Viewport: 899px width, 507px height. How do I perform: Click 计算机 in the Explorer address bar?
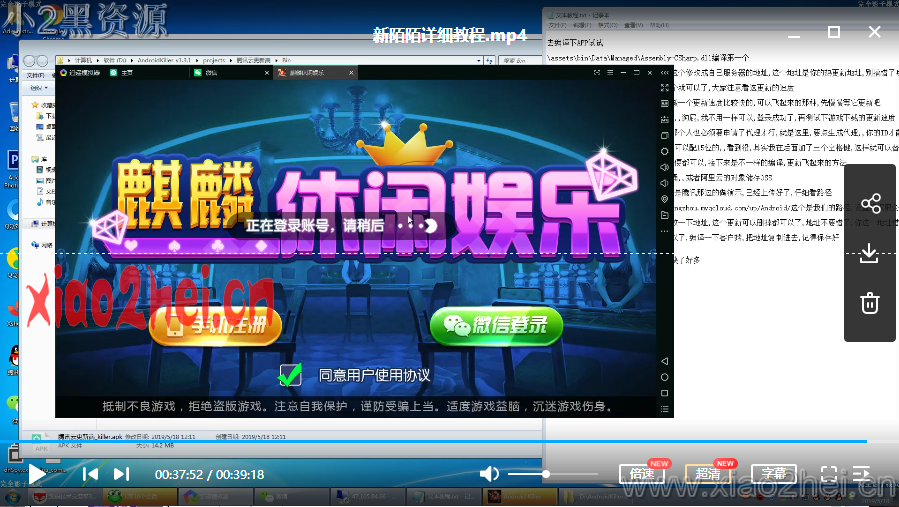point(83,60)
